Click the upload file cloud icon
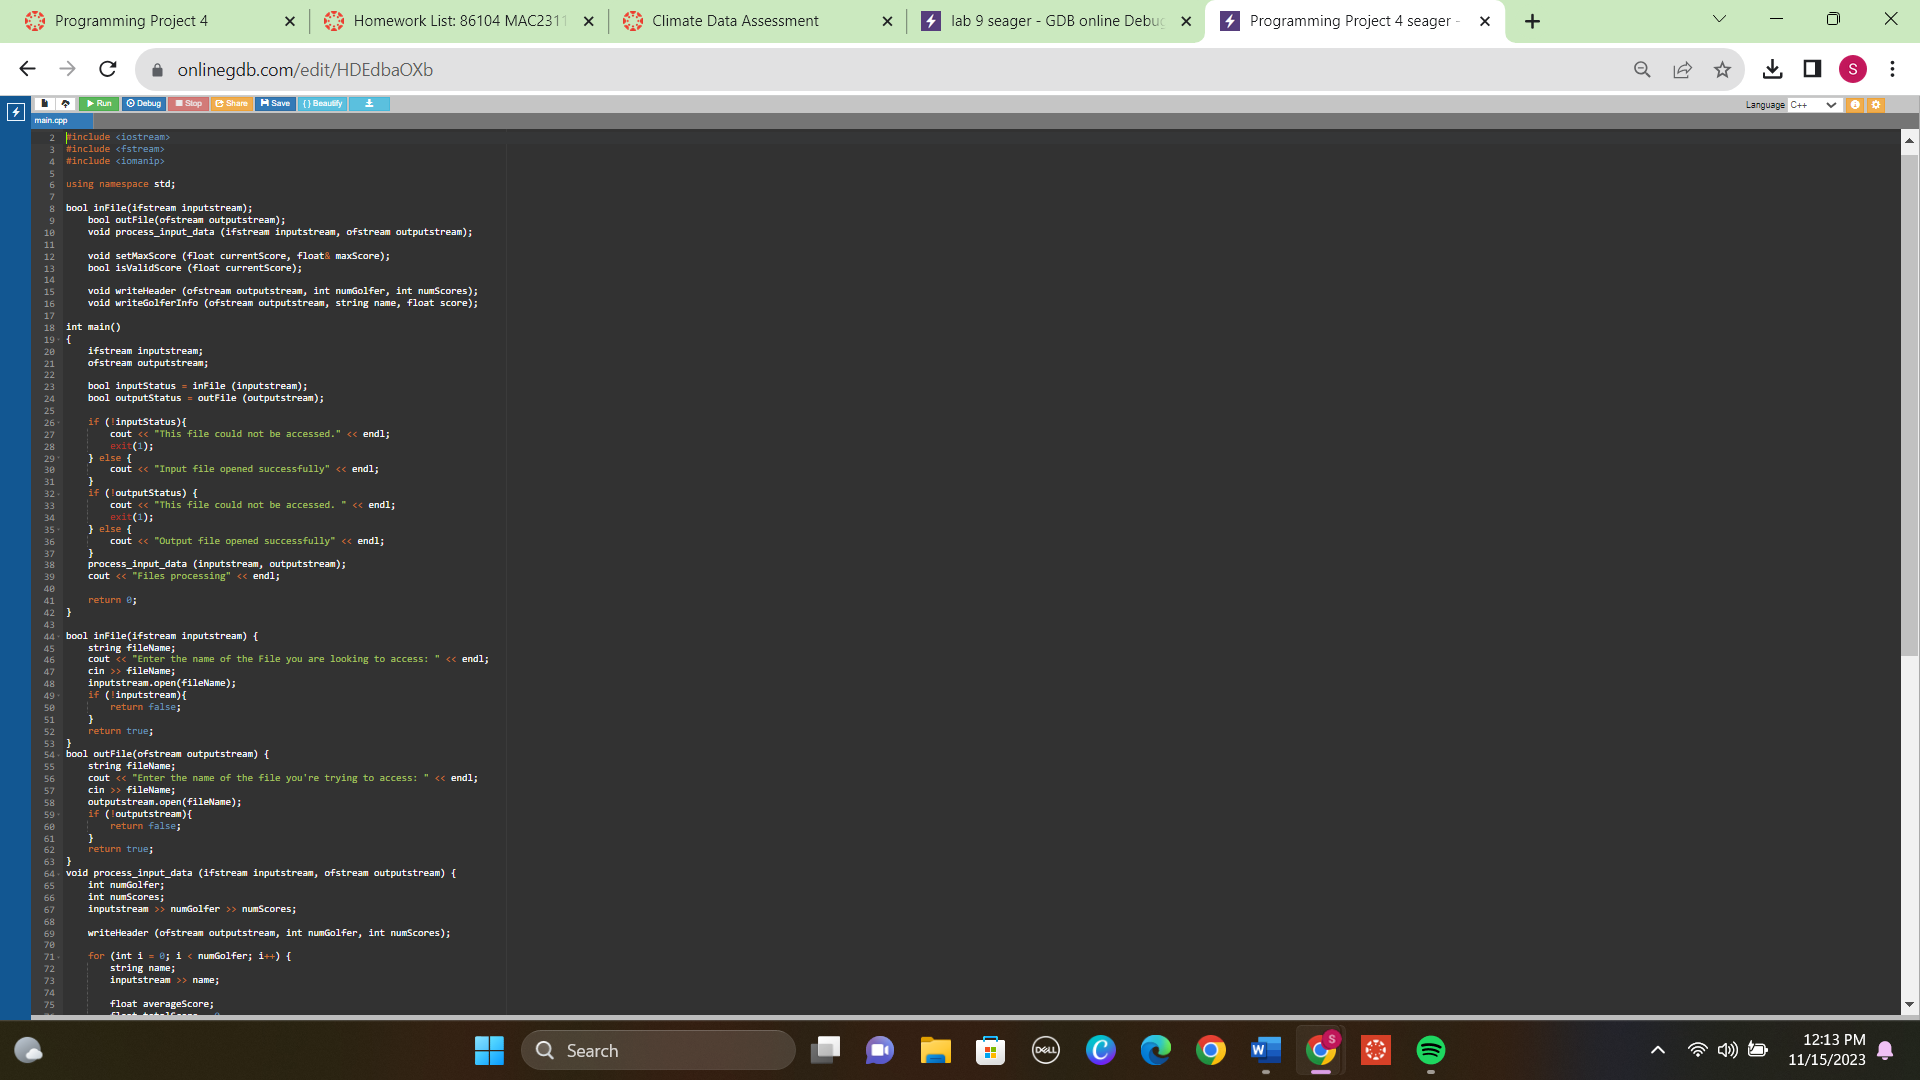The image size is (1920, 1080). [x=65, y=104]
